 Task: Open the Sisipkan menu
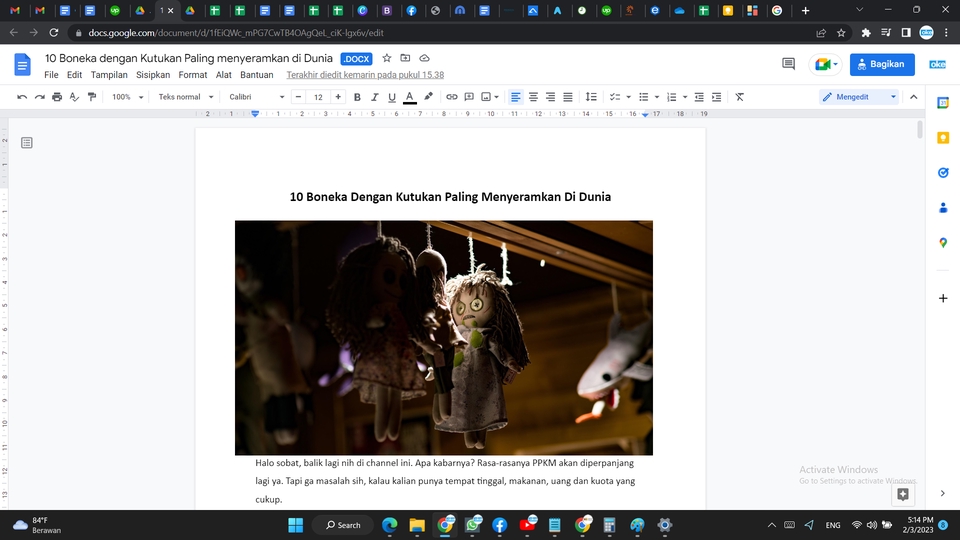click(153, 75)
